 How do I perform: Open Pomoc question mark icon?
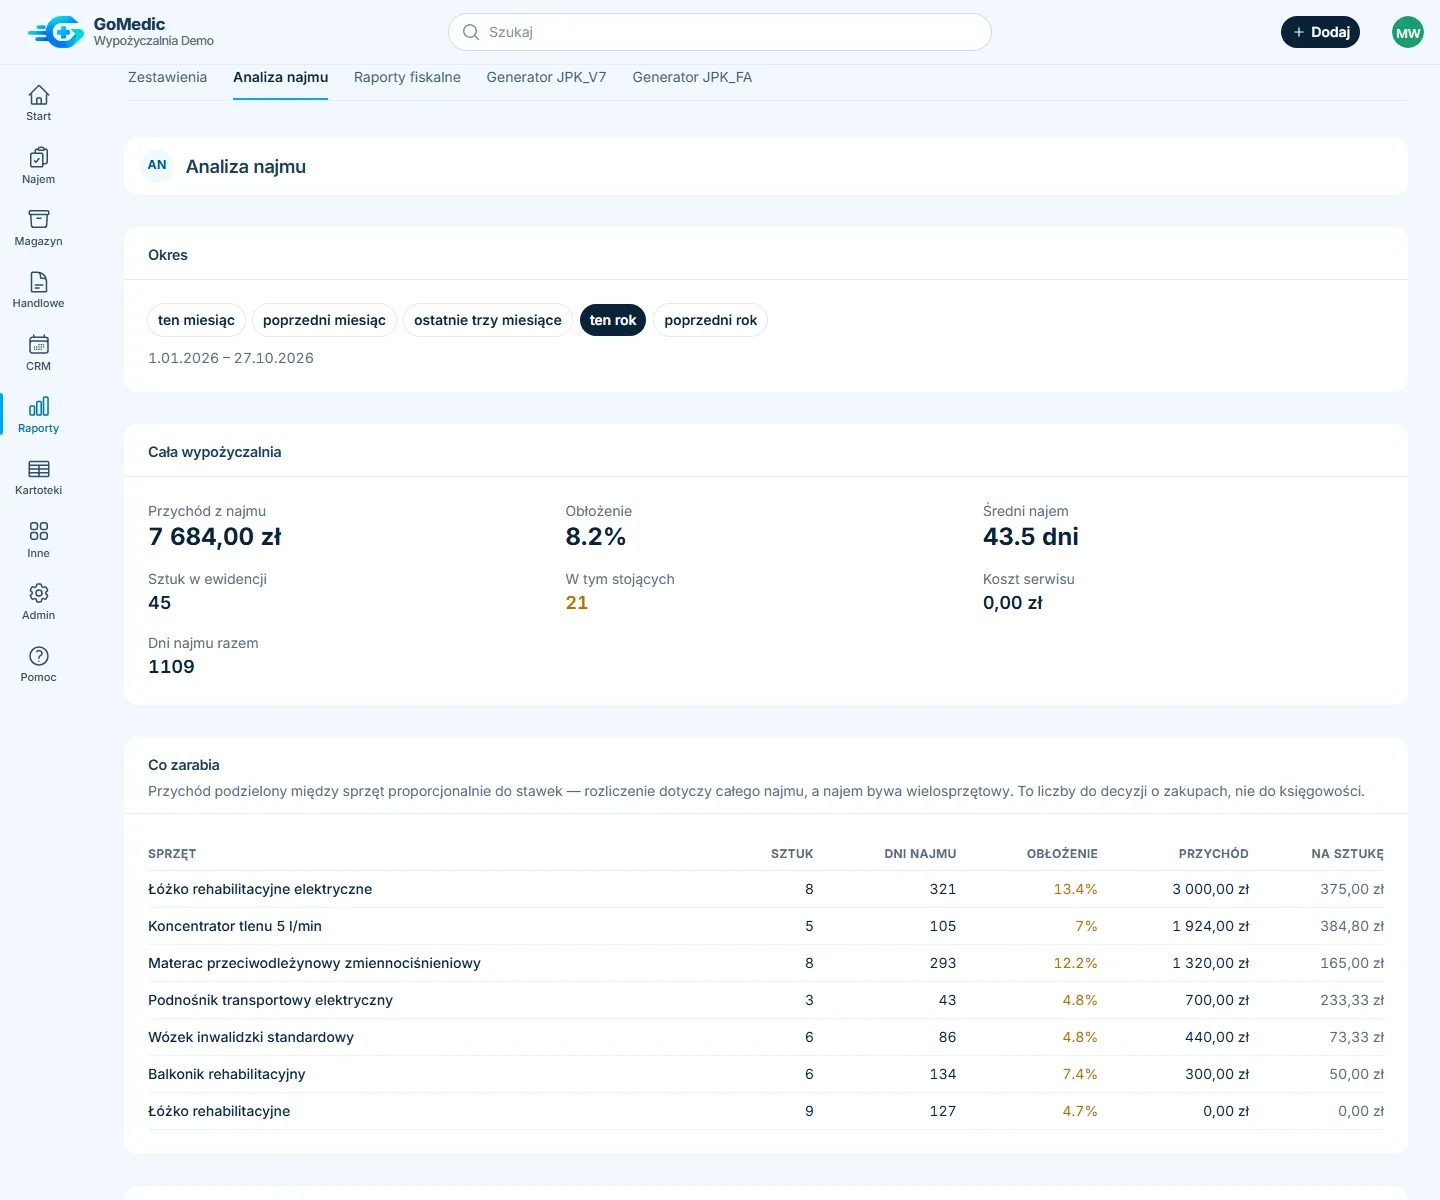click(x=38, y=656)
